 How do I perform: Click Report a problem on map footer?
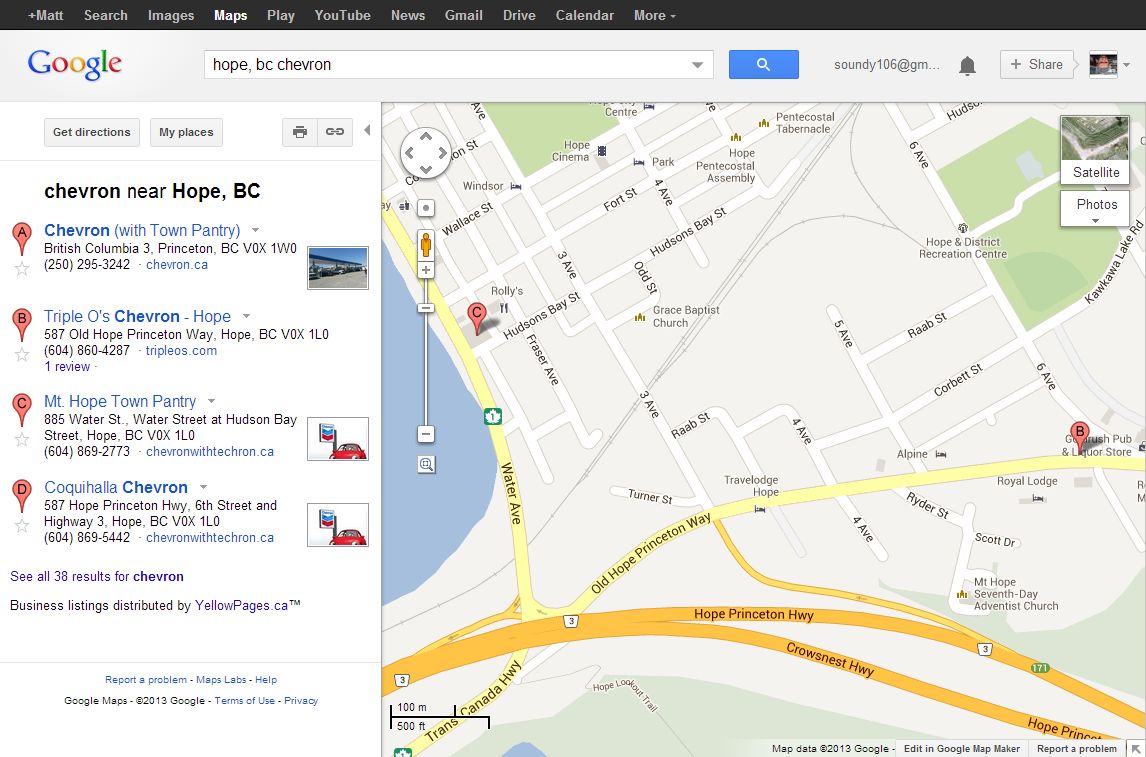[x=1077, y=749]
